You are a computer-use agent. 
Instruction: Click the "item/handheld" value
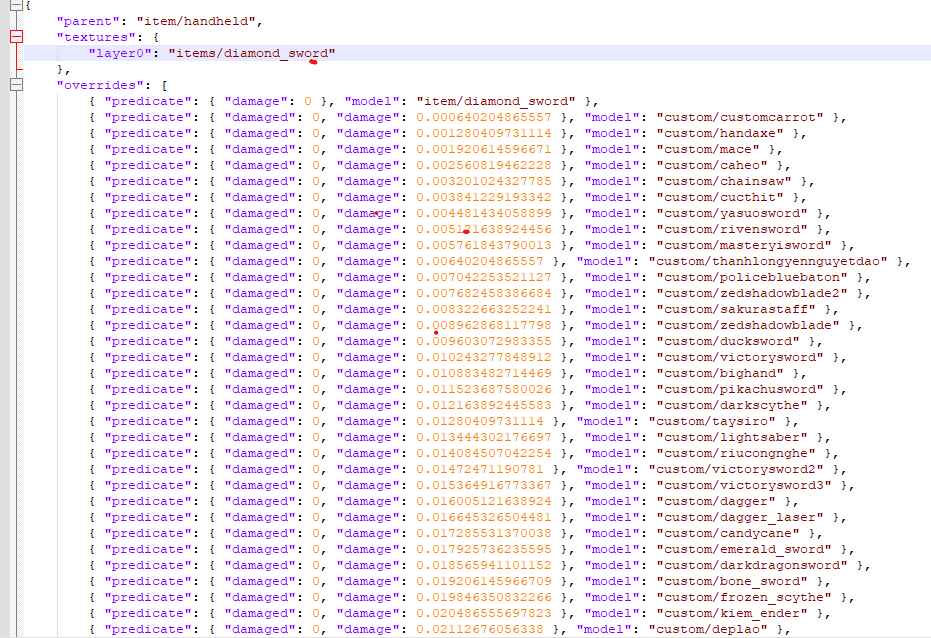pos(196,21)
